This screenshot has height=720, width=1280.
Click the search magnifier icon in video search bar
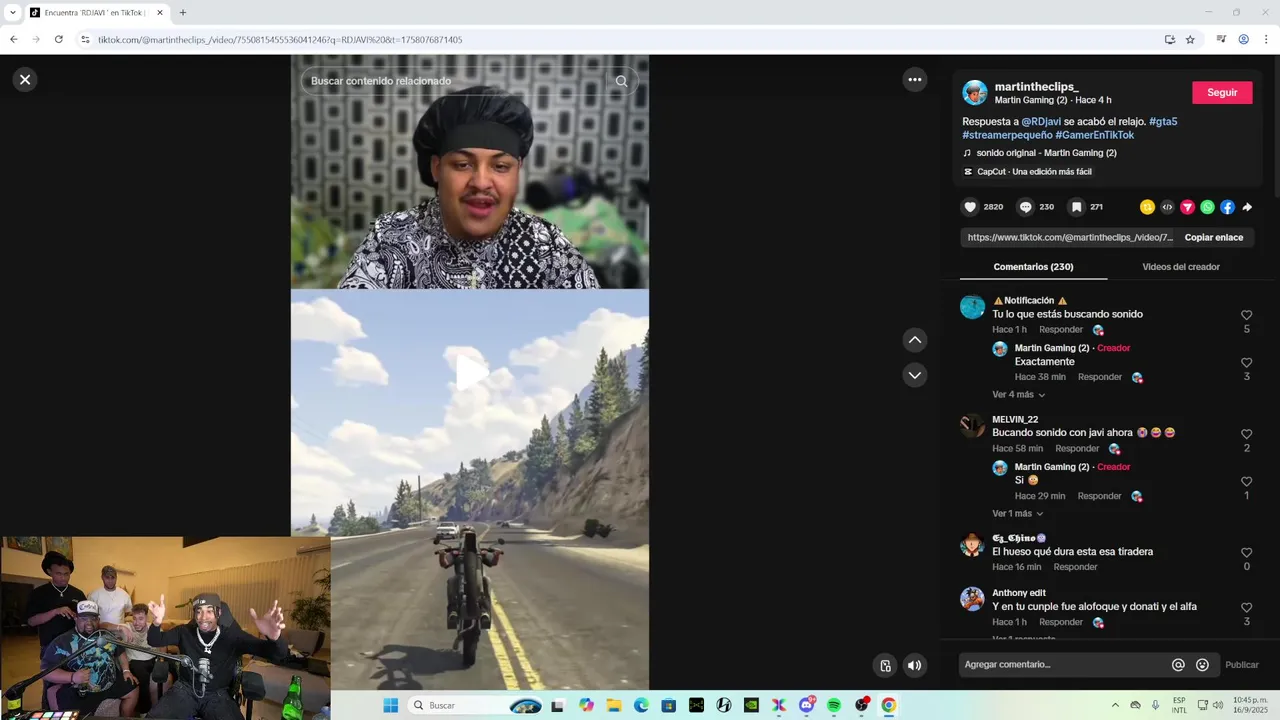click(621, 81)
